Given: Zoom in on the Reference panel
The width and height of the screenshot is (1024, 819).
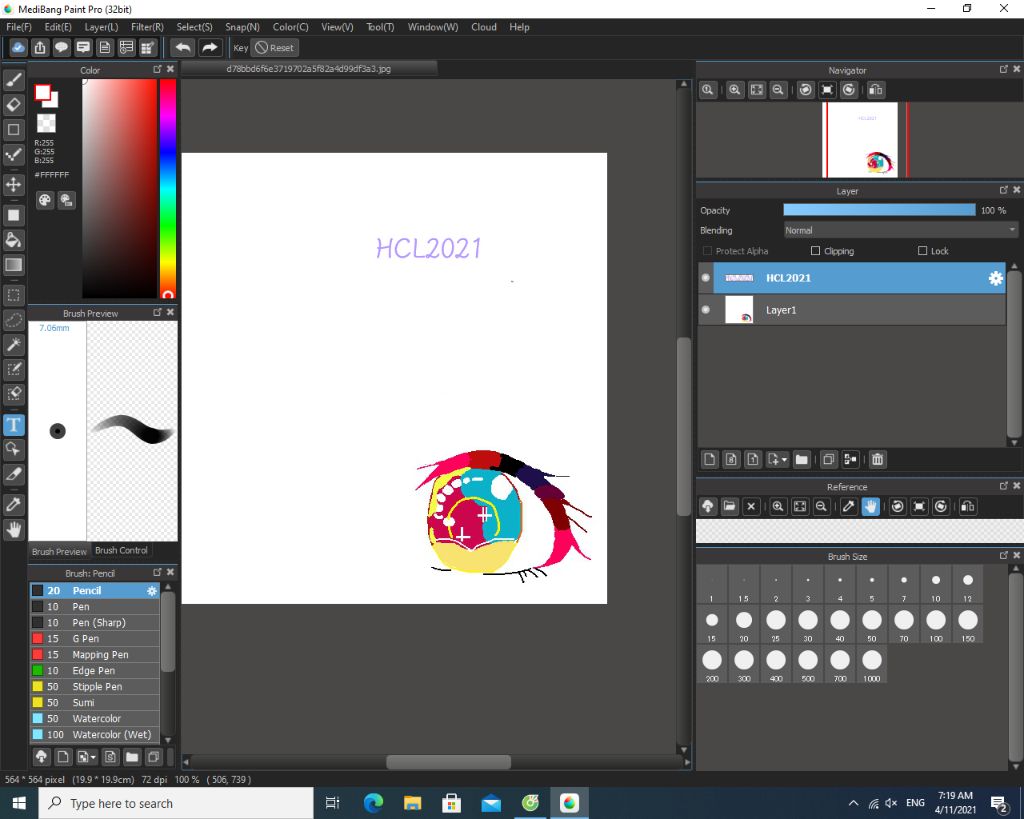Looking at the screenshot, I should [778, 506].
